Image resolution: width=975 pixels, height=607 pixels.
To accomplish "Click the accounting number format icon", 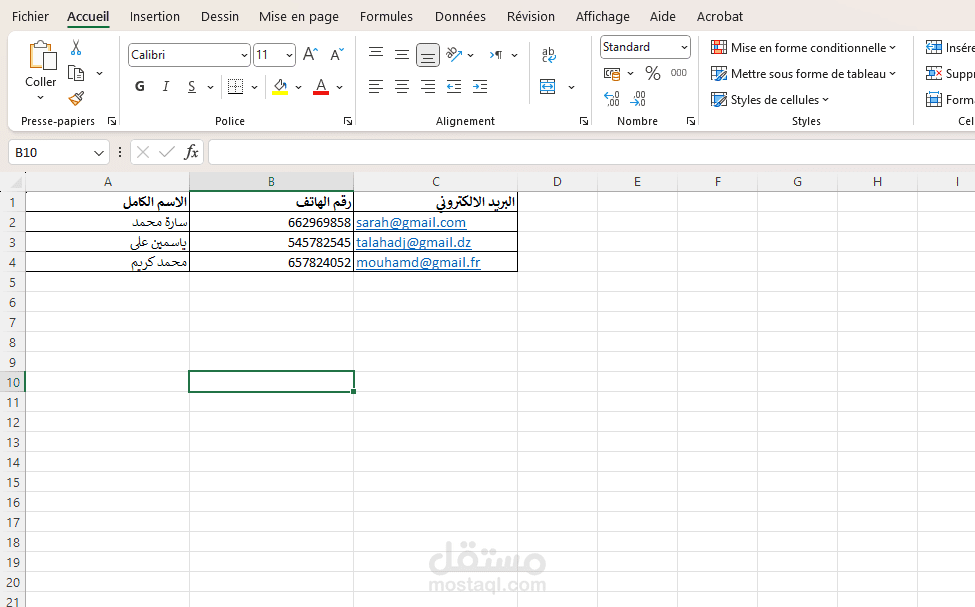I will [x=612, y=74].
